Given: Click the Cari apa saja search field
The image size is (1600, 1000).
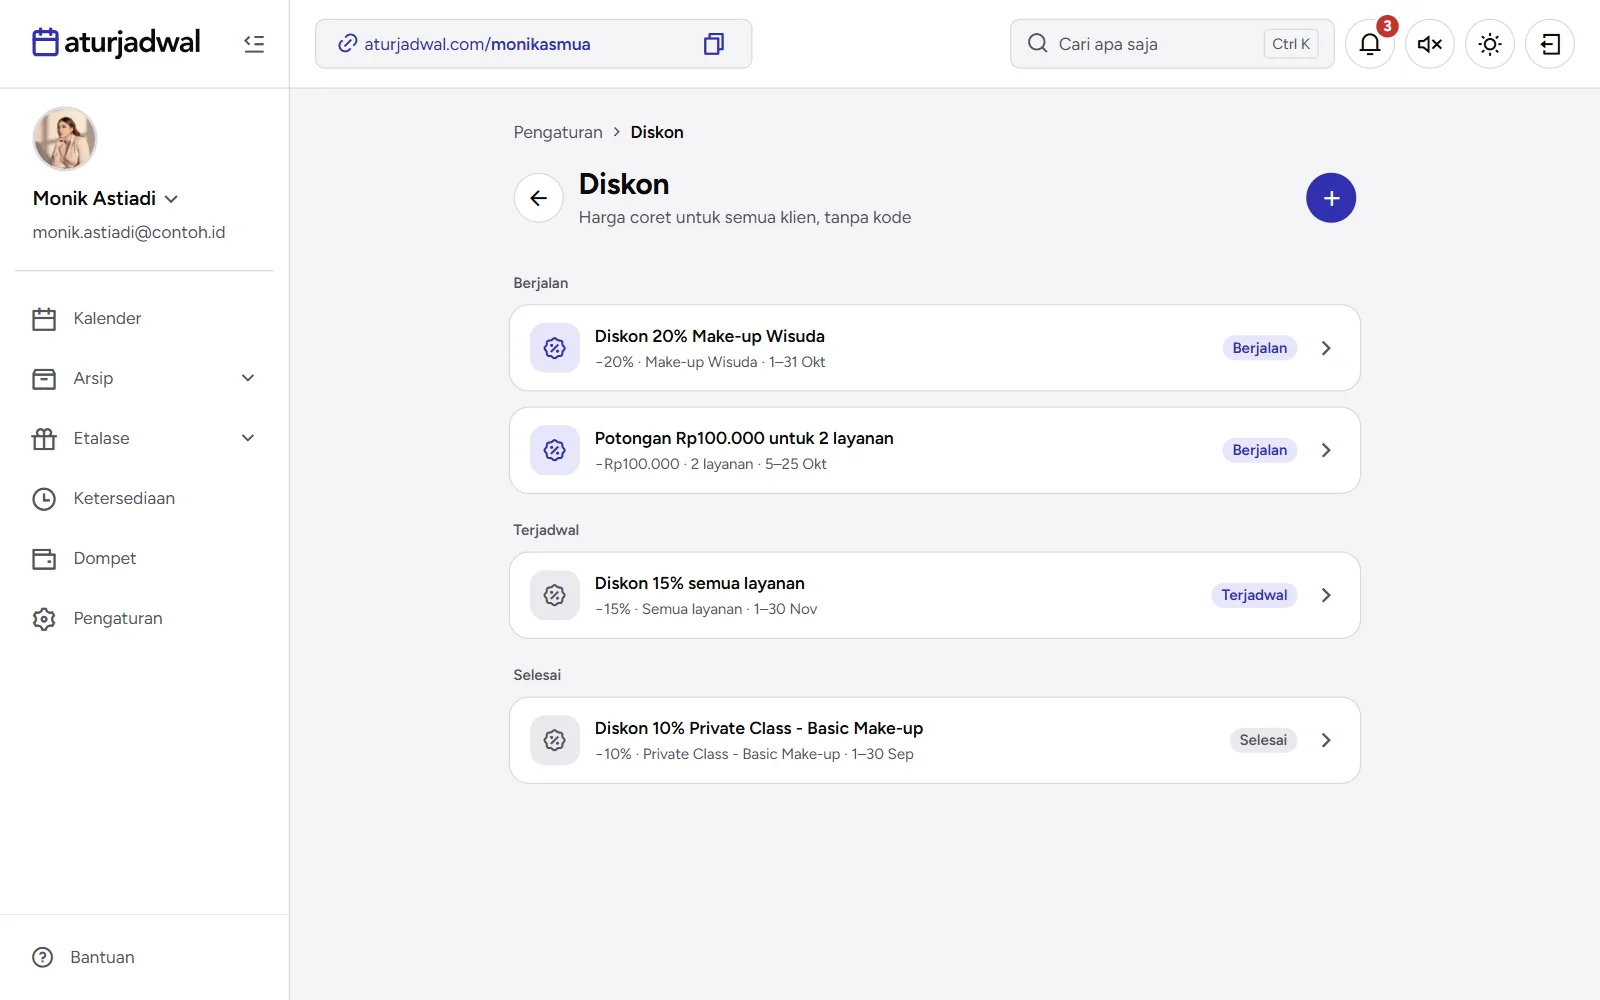Looking at the screenshot, I should pos(1172,44).
